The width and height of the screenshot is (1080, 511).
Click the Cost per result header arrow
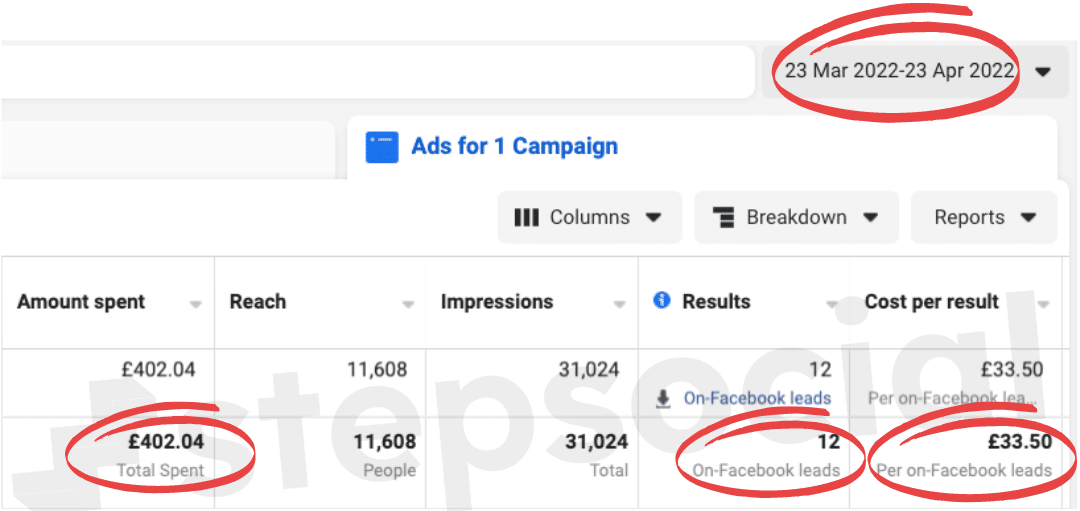coord(1044,304)
